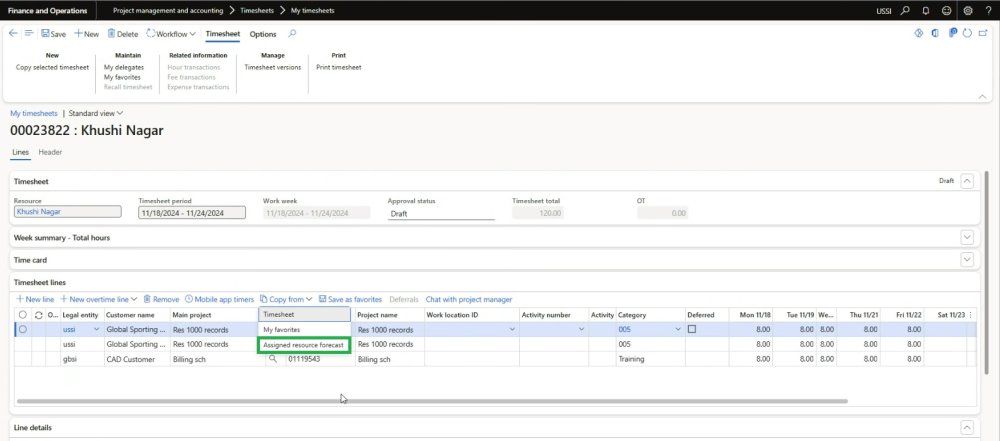Go back using the left arrow icon

point(13,34)
